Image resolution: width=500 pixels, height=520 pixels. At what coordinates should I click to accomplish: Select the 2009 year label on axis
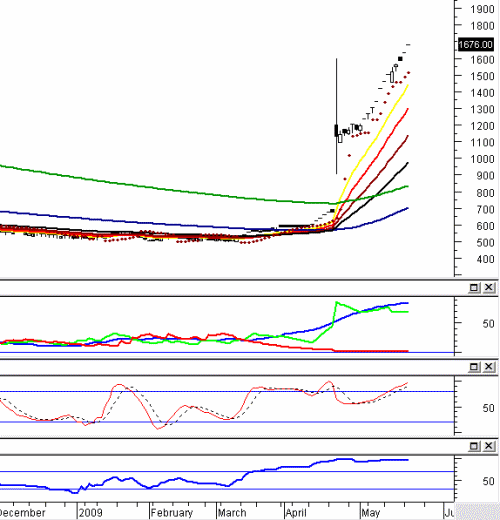pos(91,512)
